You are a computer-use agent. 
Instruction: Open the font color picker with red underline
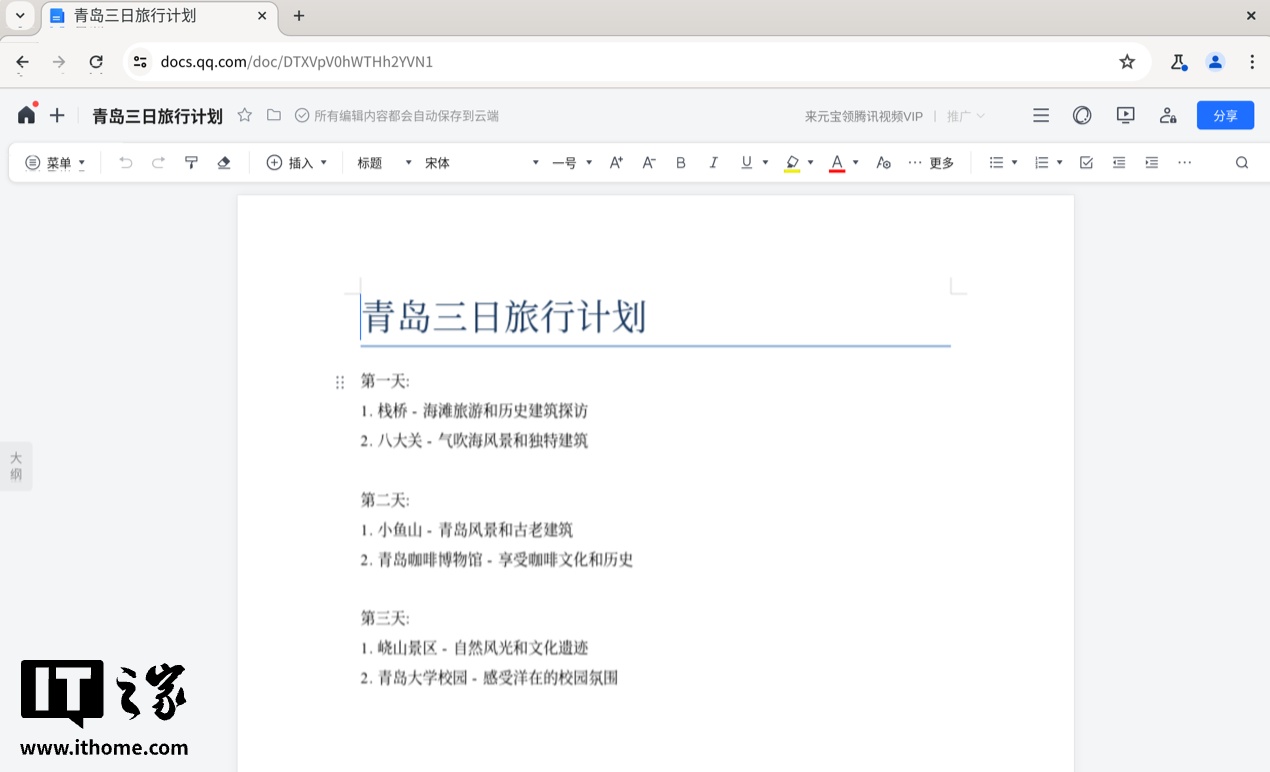(838, 162)
